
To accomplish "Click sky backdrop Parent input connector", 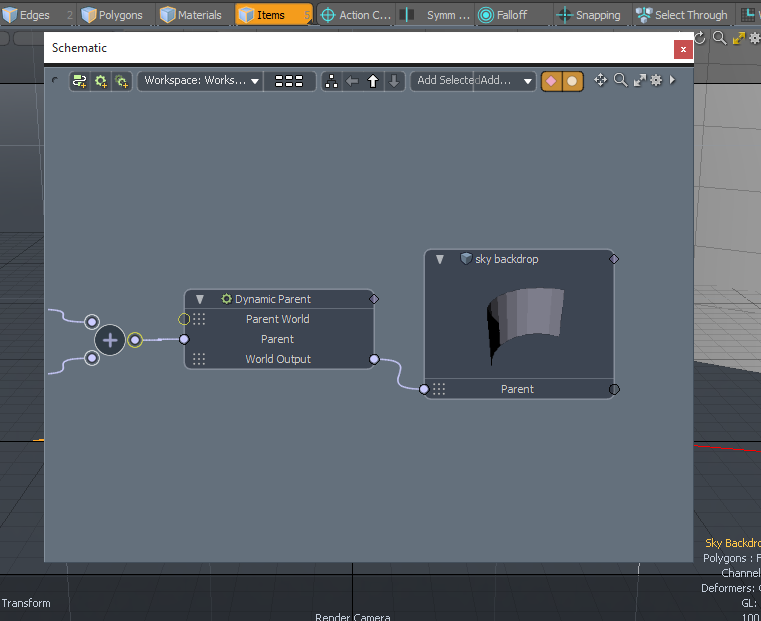I will tap(424, 389).
